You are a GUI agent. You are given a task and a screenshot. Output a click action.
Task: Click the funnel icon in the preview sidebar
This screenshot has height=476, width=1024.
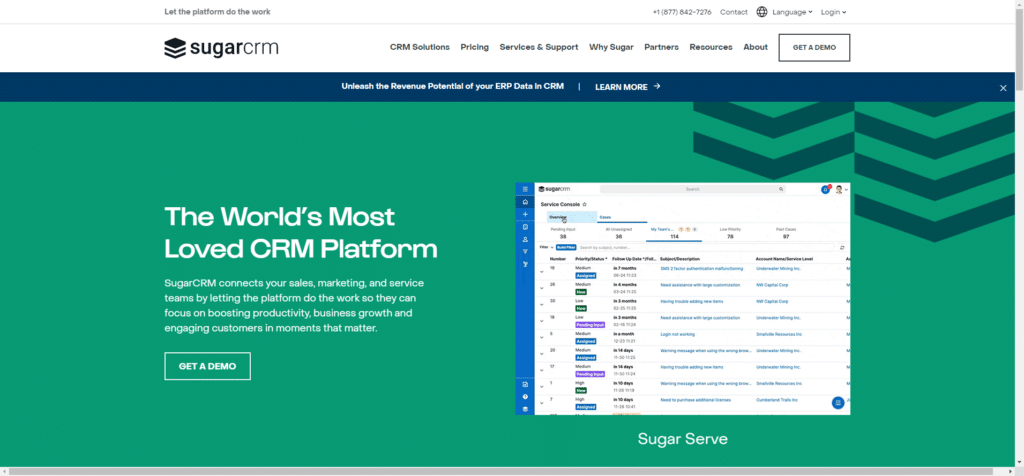[525, 251]
